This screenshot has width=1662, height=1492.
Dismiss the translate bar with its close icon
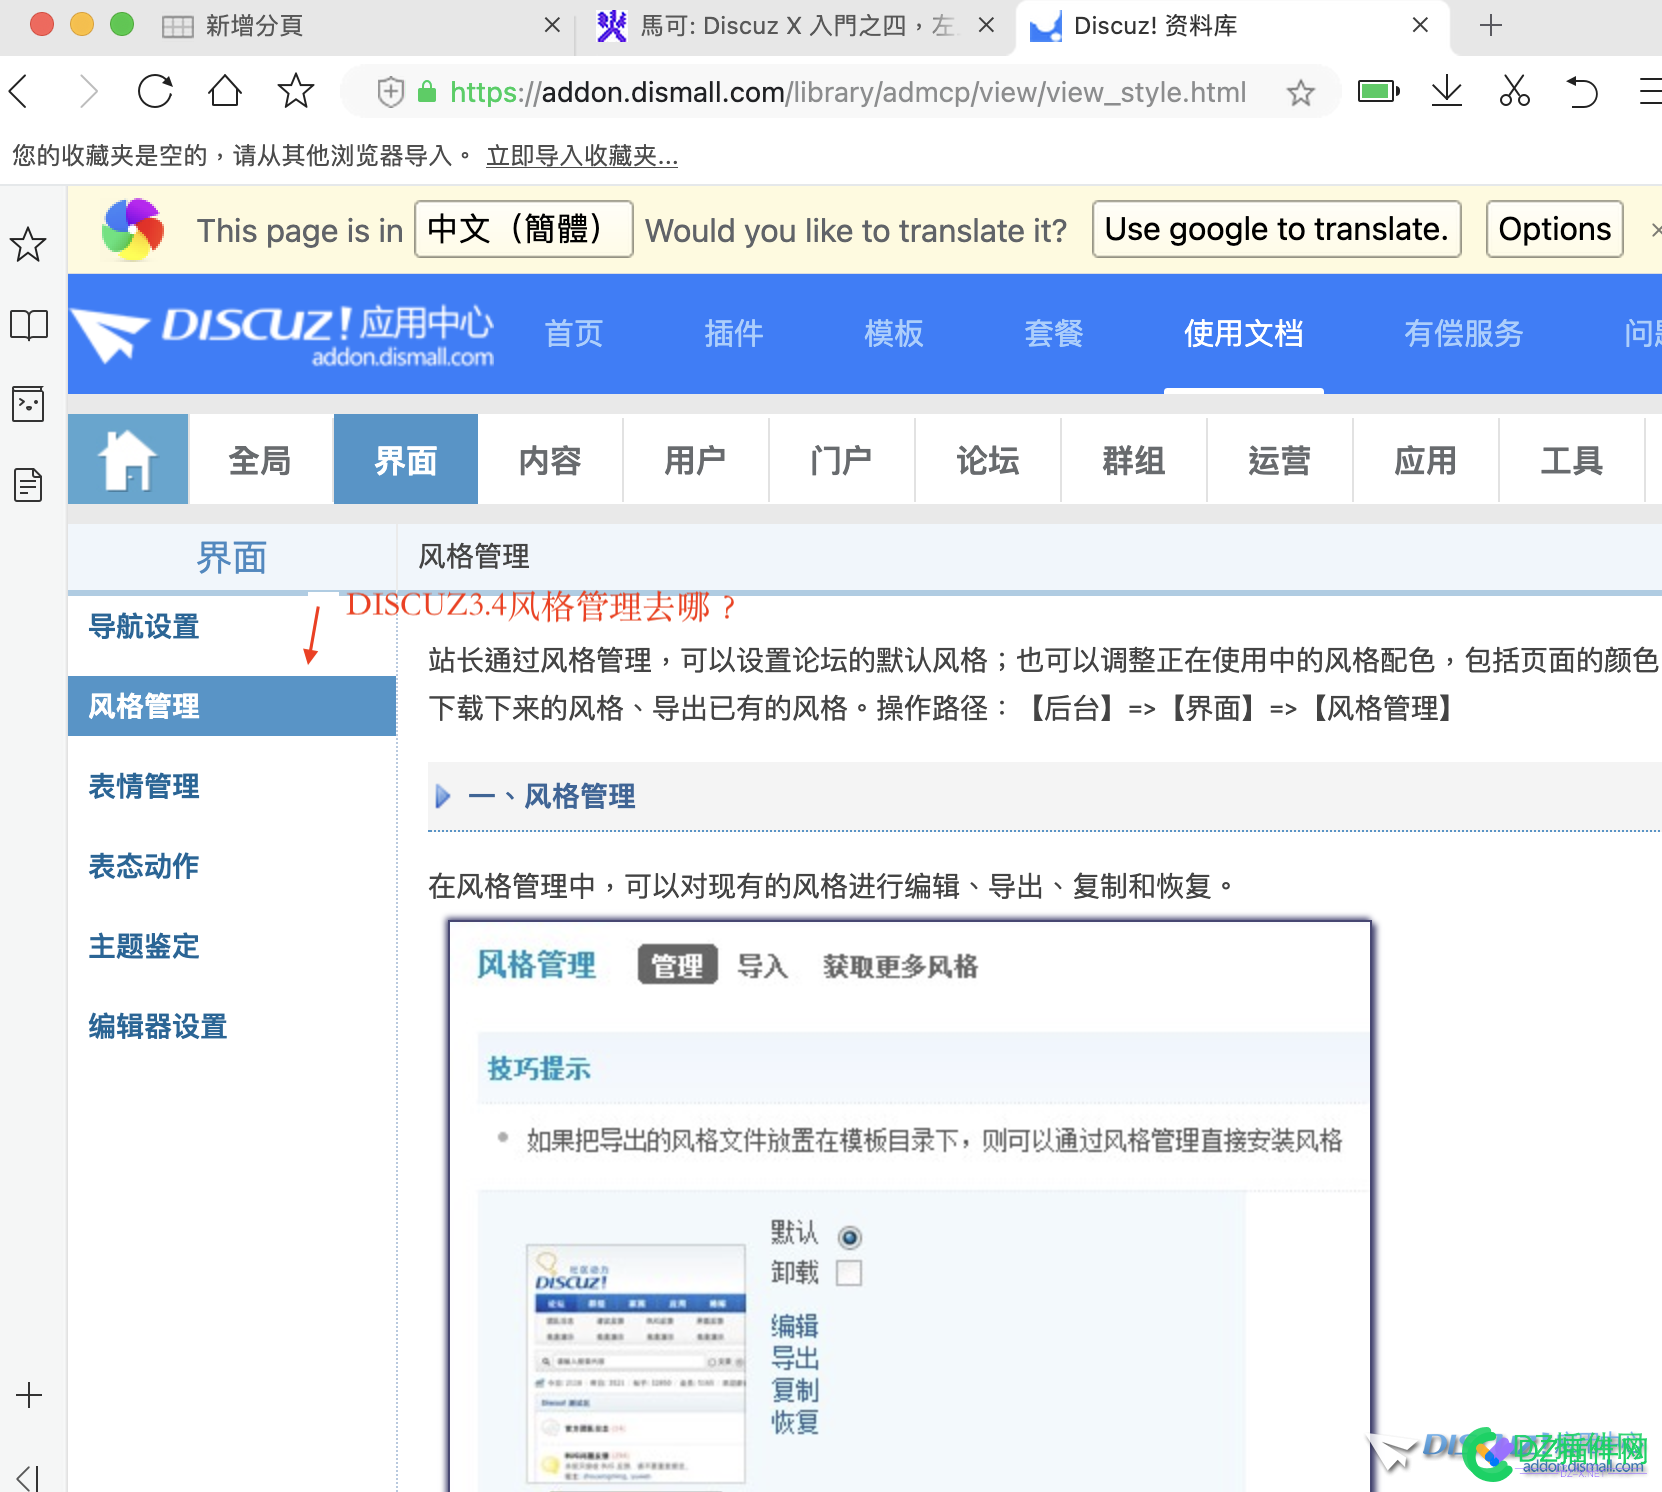click(x=1655, y=230)
